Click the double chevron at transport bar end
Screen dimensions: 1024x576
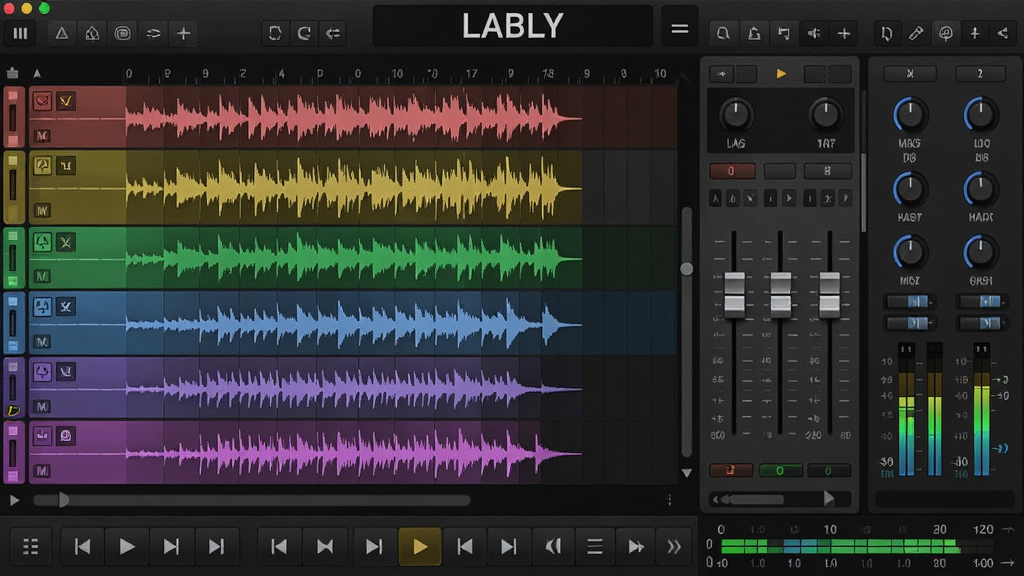pos(674,547)
